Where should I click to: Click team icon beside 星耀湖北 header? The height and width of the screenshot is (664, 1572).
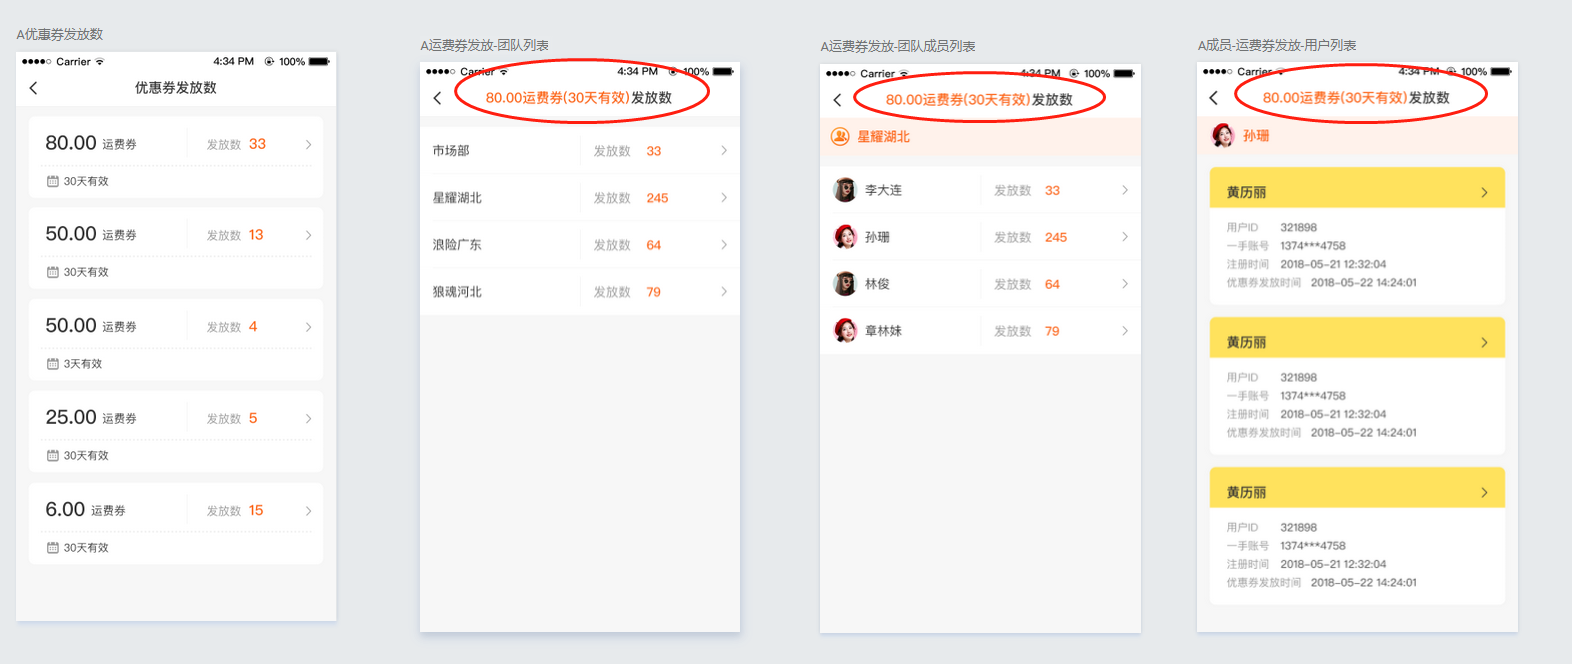pyautogui.click(x=841, y=137)
